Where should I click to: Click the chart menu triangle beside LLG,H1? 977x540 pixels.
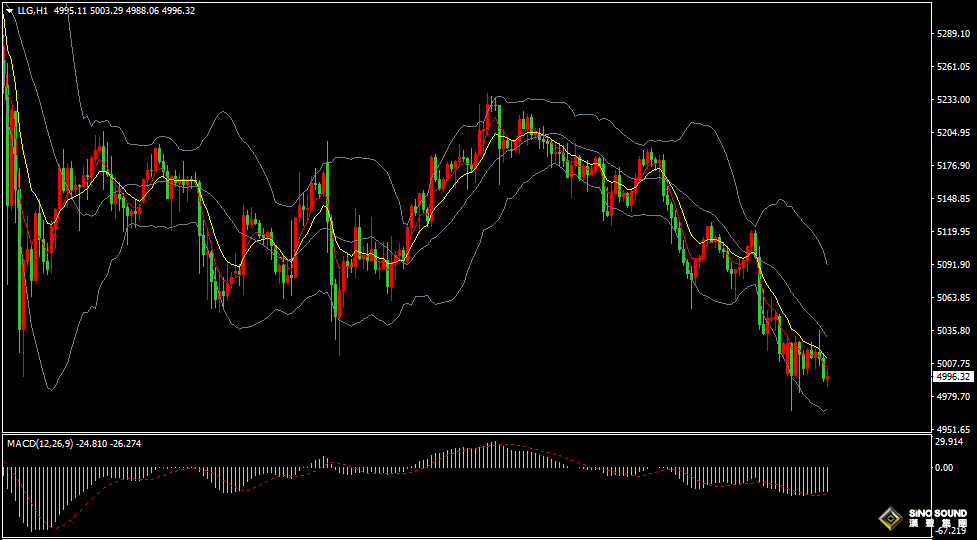[x=10, y=11]
